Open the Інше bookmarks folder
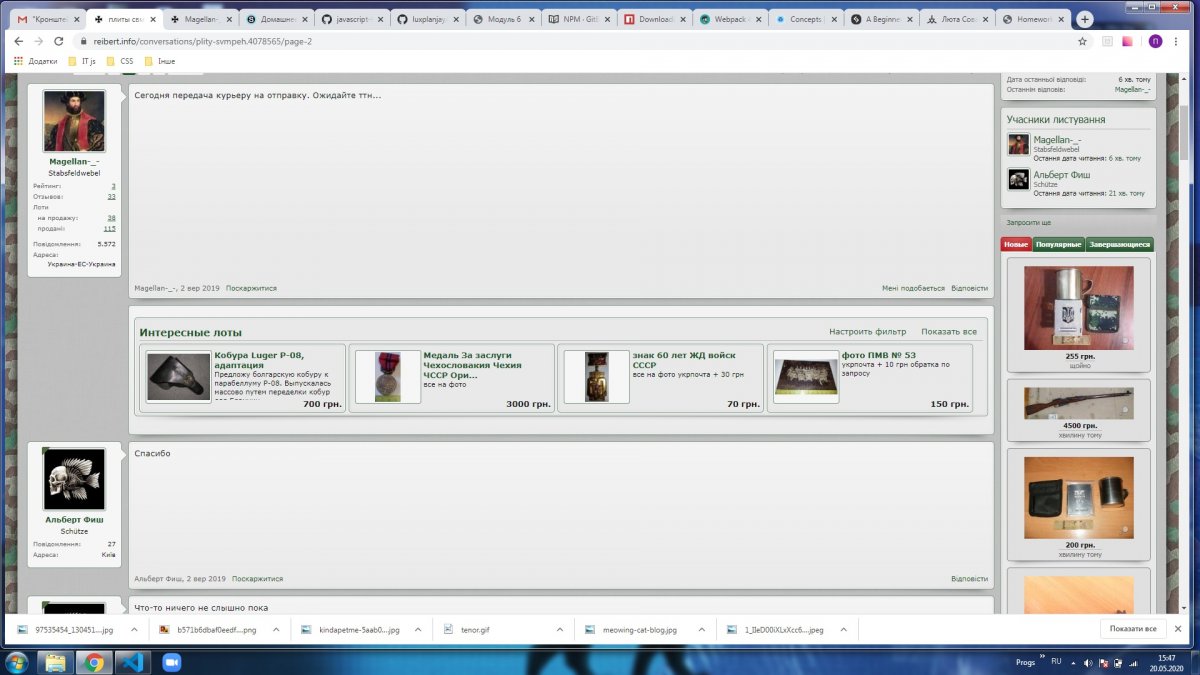The image size is (1200, 675). [x=160, y=61]
